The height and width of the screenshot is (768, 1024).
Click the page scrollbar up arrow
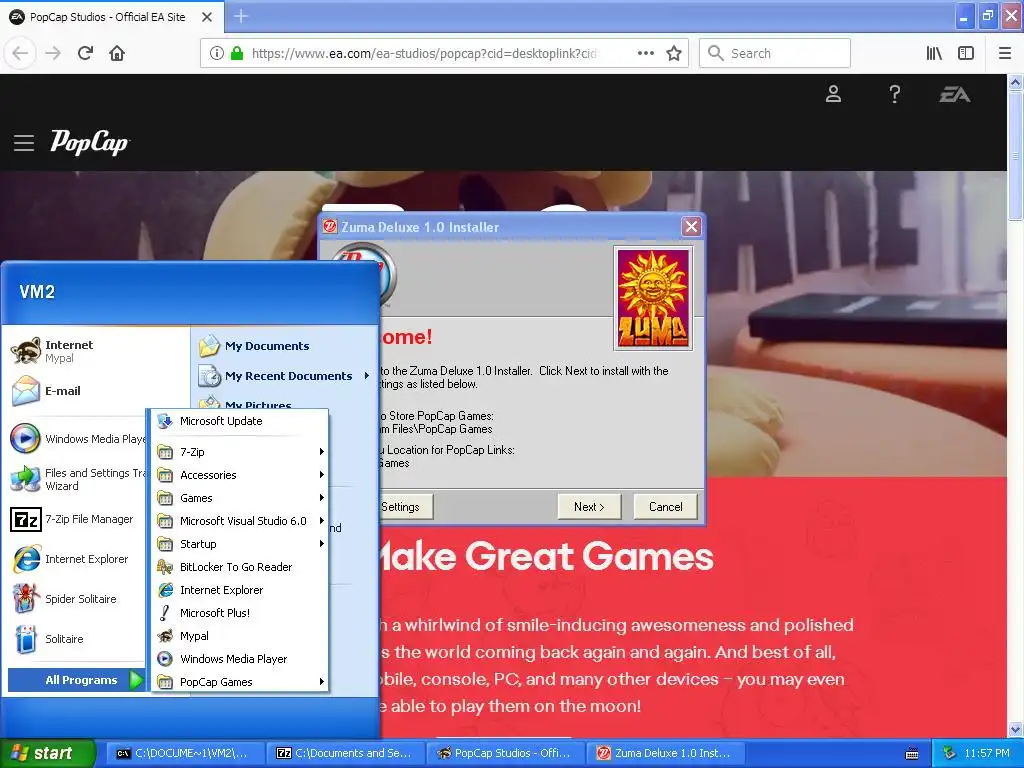pos(1016,82)
